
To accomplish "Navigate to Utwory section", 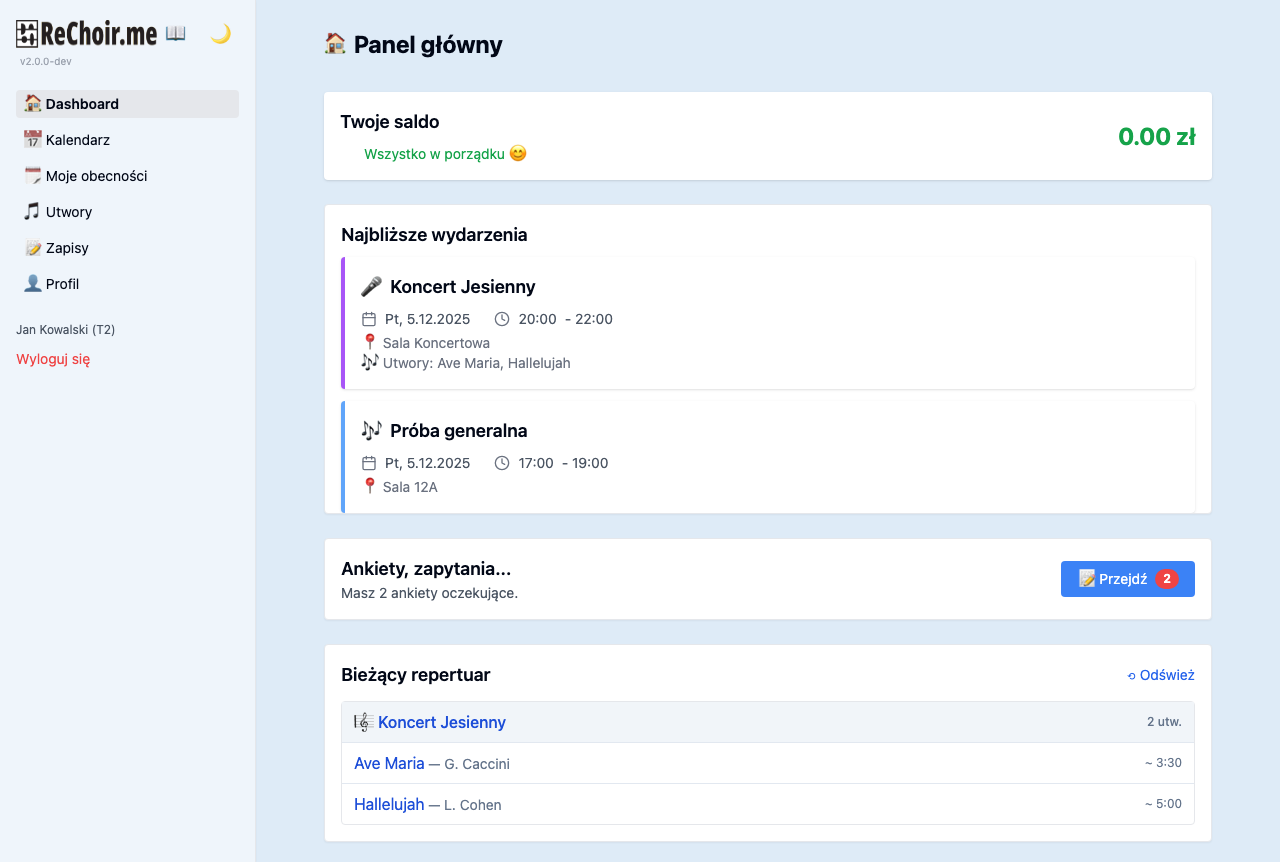I will pyautogui.click(x=68, y=212).
